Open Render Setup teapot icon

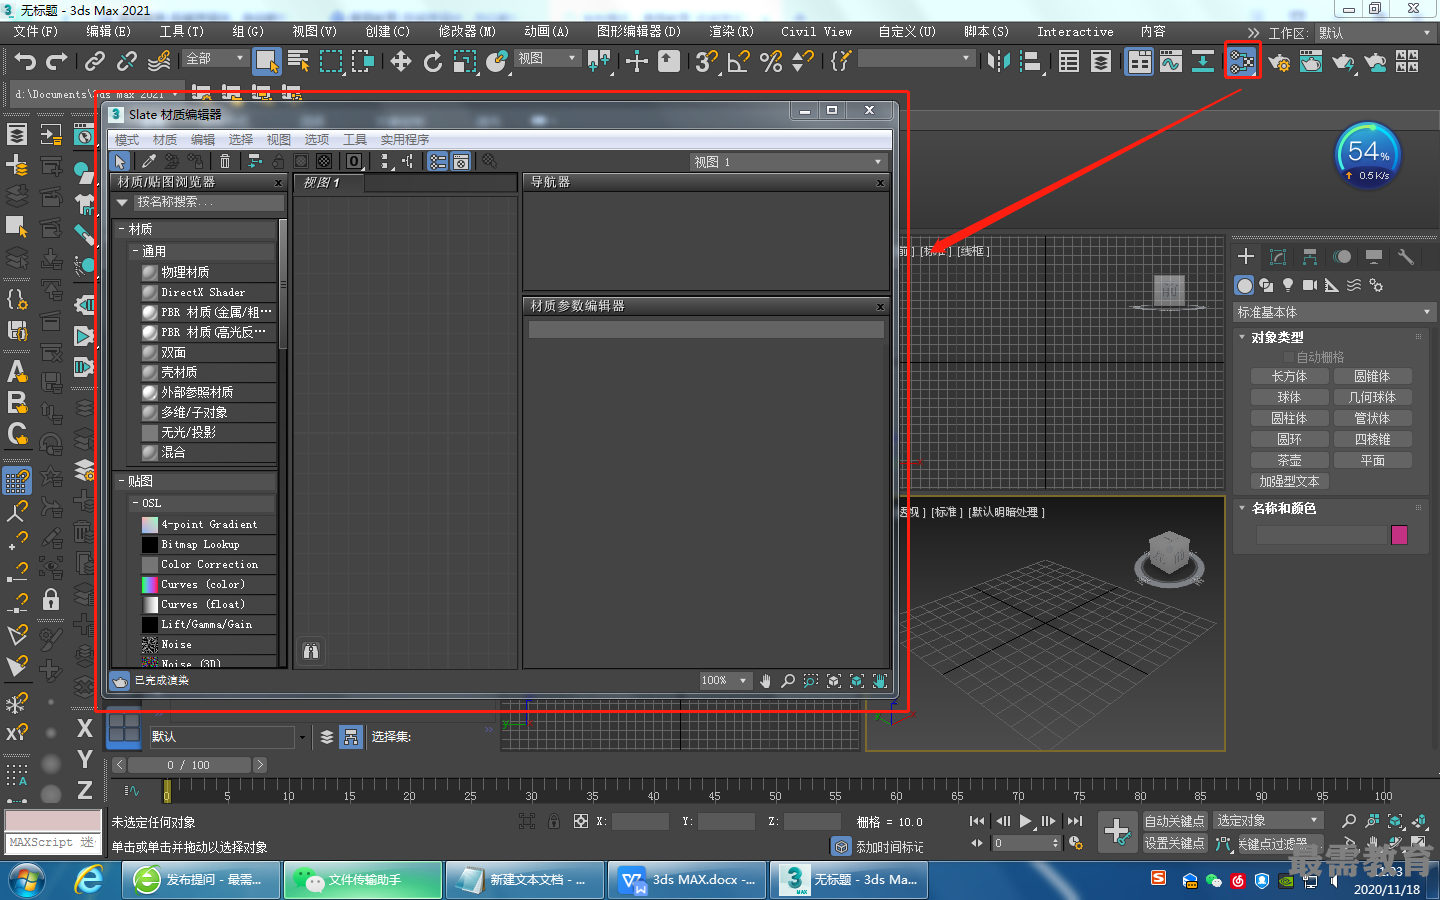1279,62
